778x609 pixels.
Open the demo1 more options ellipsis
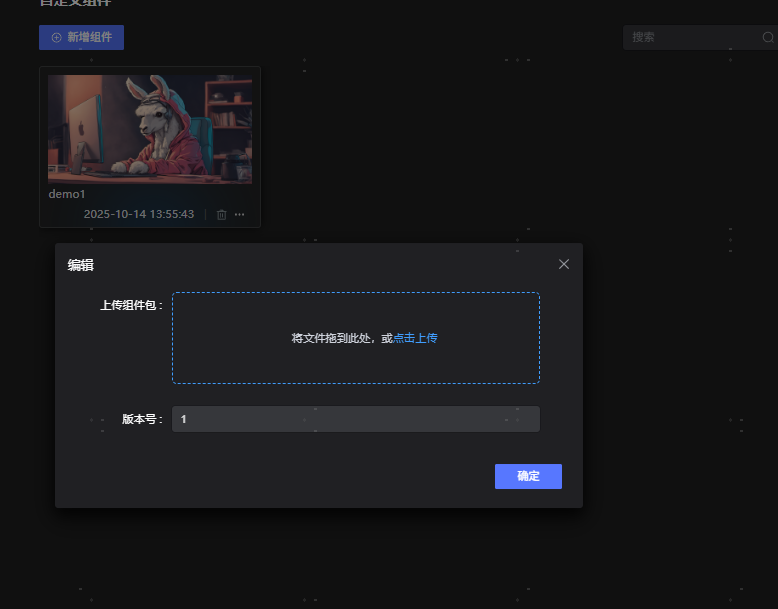click(240, 214)
